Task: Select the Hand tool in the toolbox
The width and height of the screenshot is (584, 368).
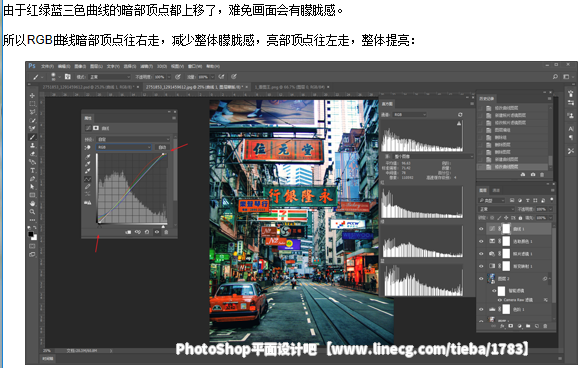Action: coord(32,203)
